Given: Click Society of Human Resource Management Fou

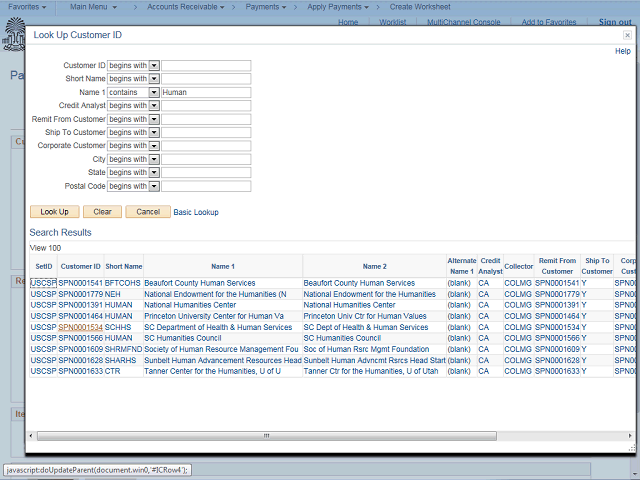Looking at the screenshot, I should click(221, 349).
